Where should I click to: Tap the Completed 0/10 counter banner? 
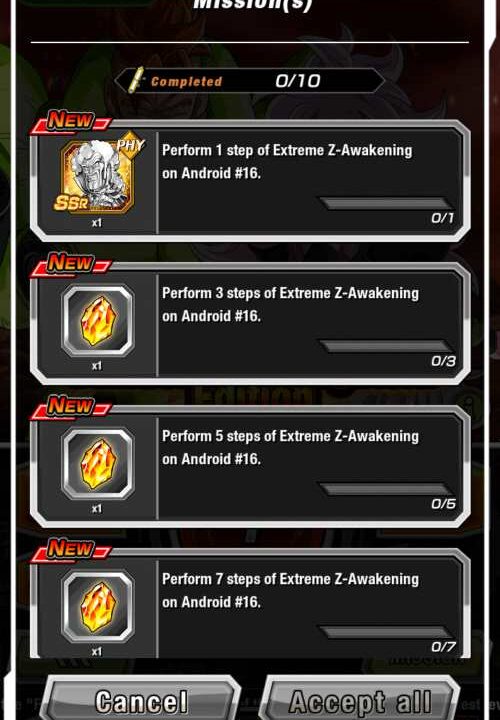(x=249, y=81)
